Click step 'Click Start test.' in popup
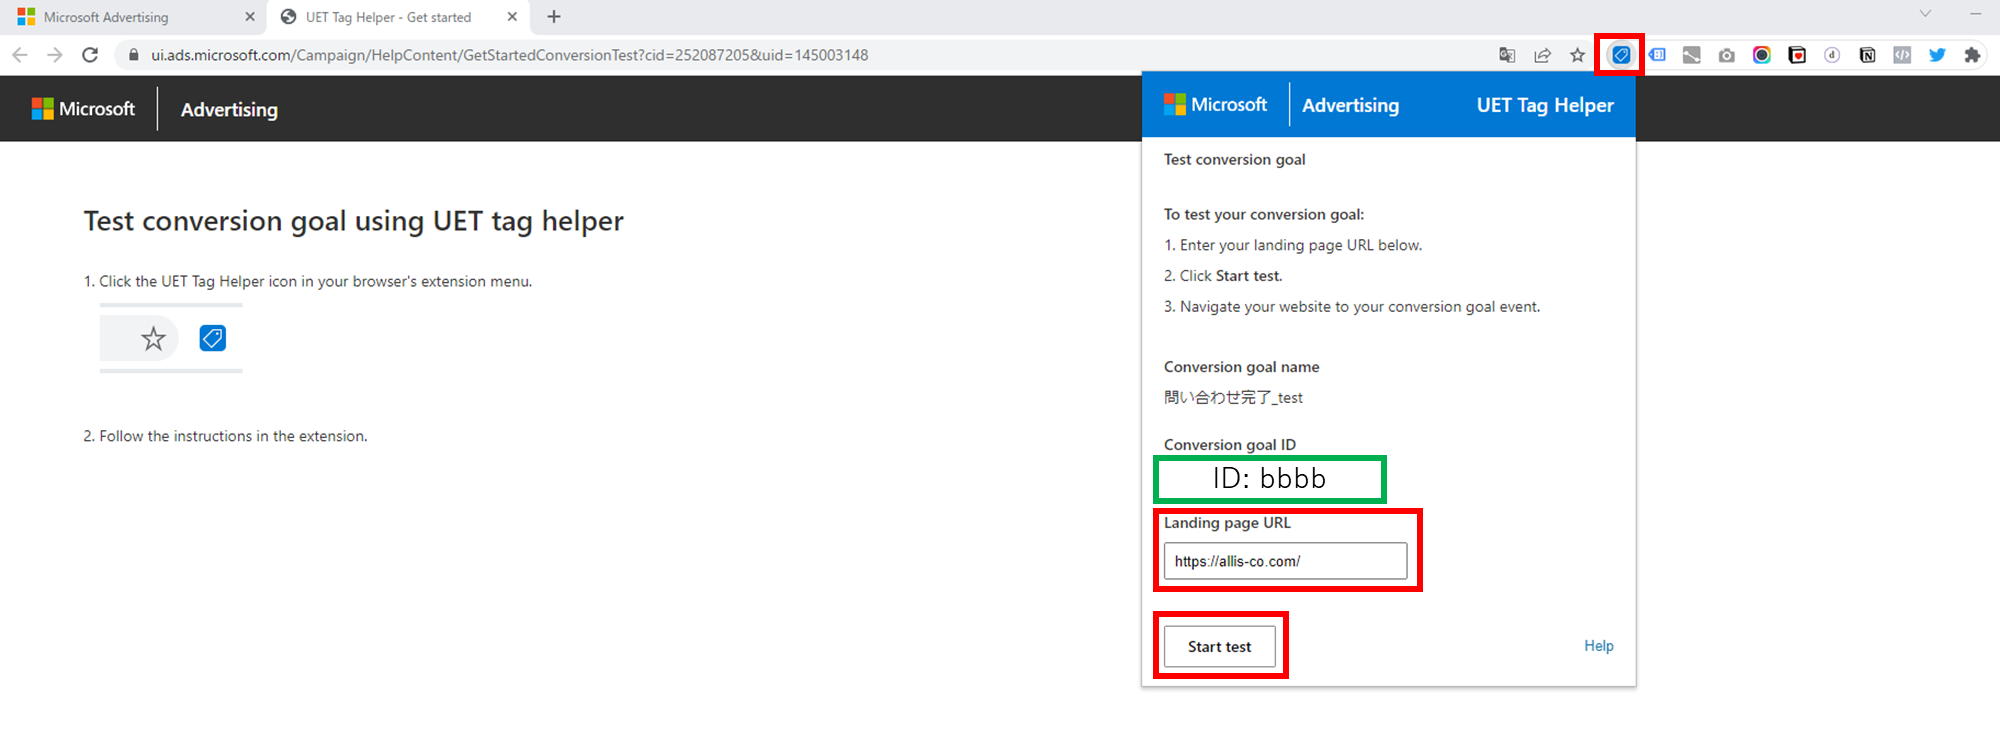This screenshot has height=731, width=2000. pos(1231,276)
